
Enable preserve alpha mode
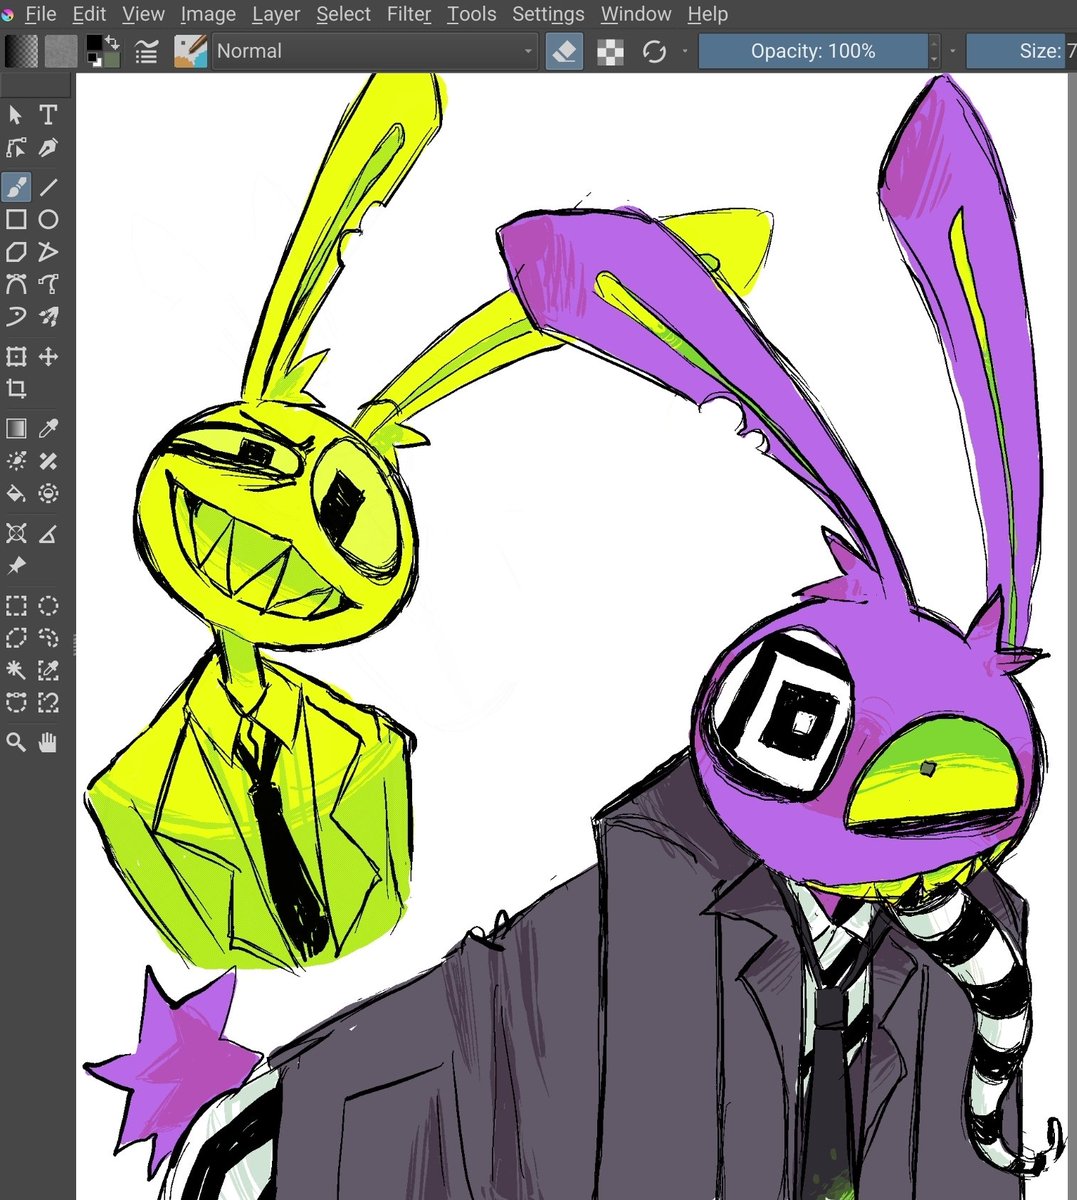tap(609, 51)
